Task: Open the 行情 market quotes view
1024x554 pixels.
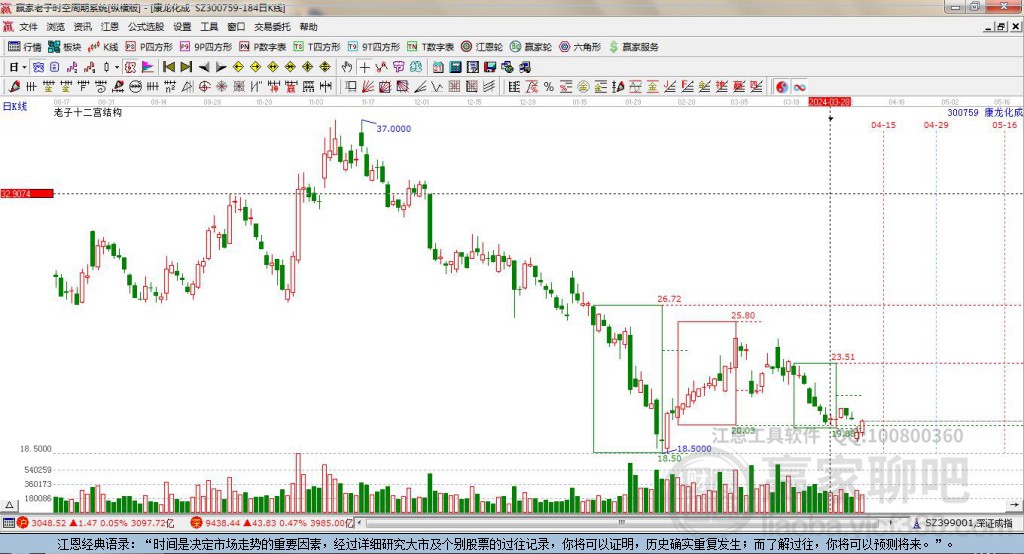Action: coord(25,47)
